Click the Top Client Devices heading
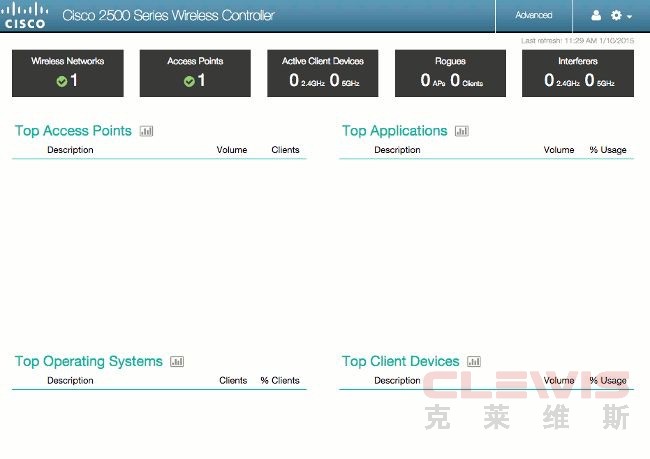The image size is (650, 459). 400,362
